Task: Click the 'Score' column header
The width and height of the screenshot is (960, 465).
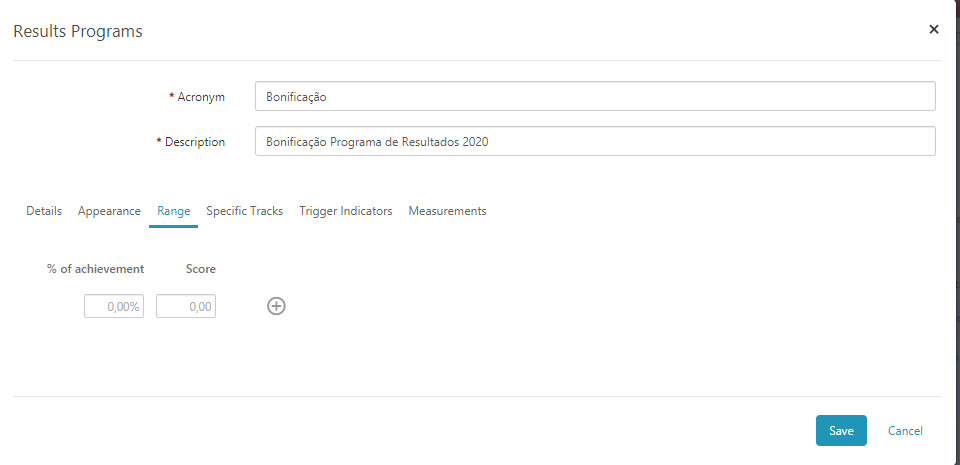Action: coord(201,269)
